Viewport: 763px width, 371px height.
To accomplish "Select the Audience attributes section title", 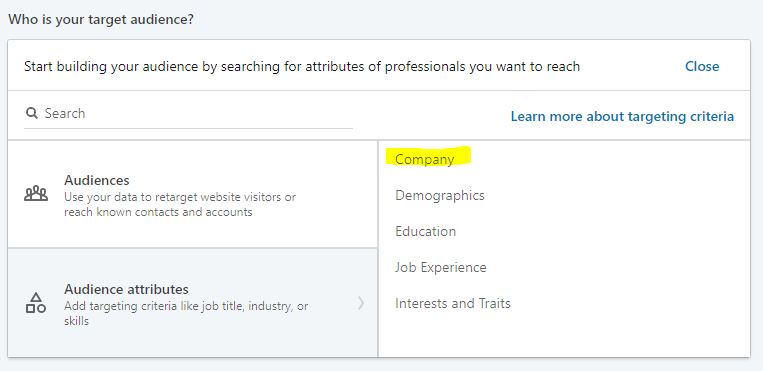I will click(126, 289).
